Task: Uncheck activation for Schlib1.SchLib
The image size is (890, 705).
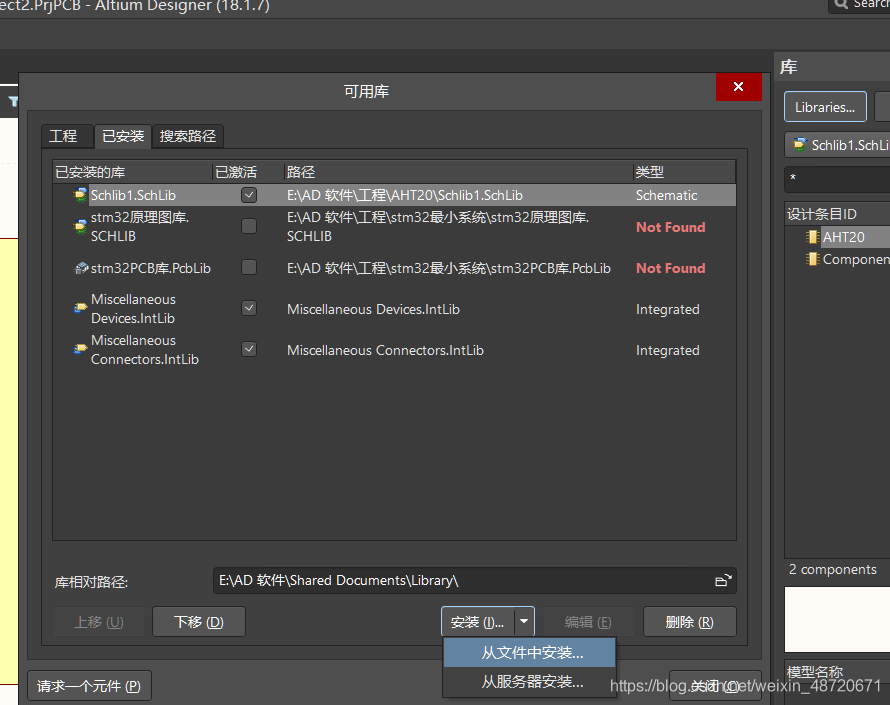Action: tap(249, 195)
